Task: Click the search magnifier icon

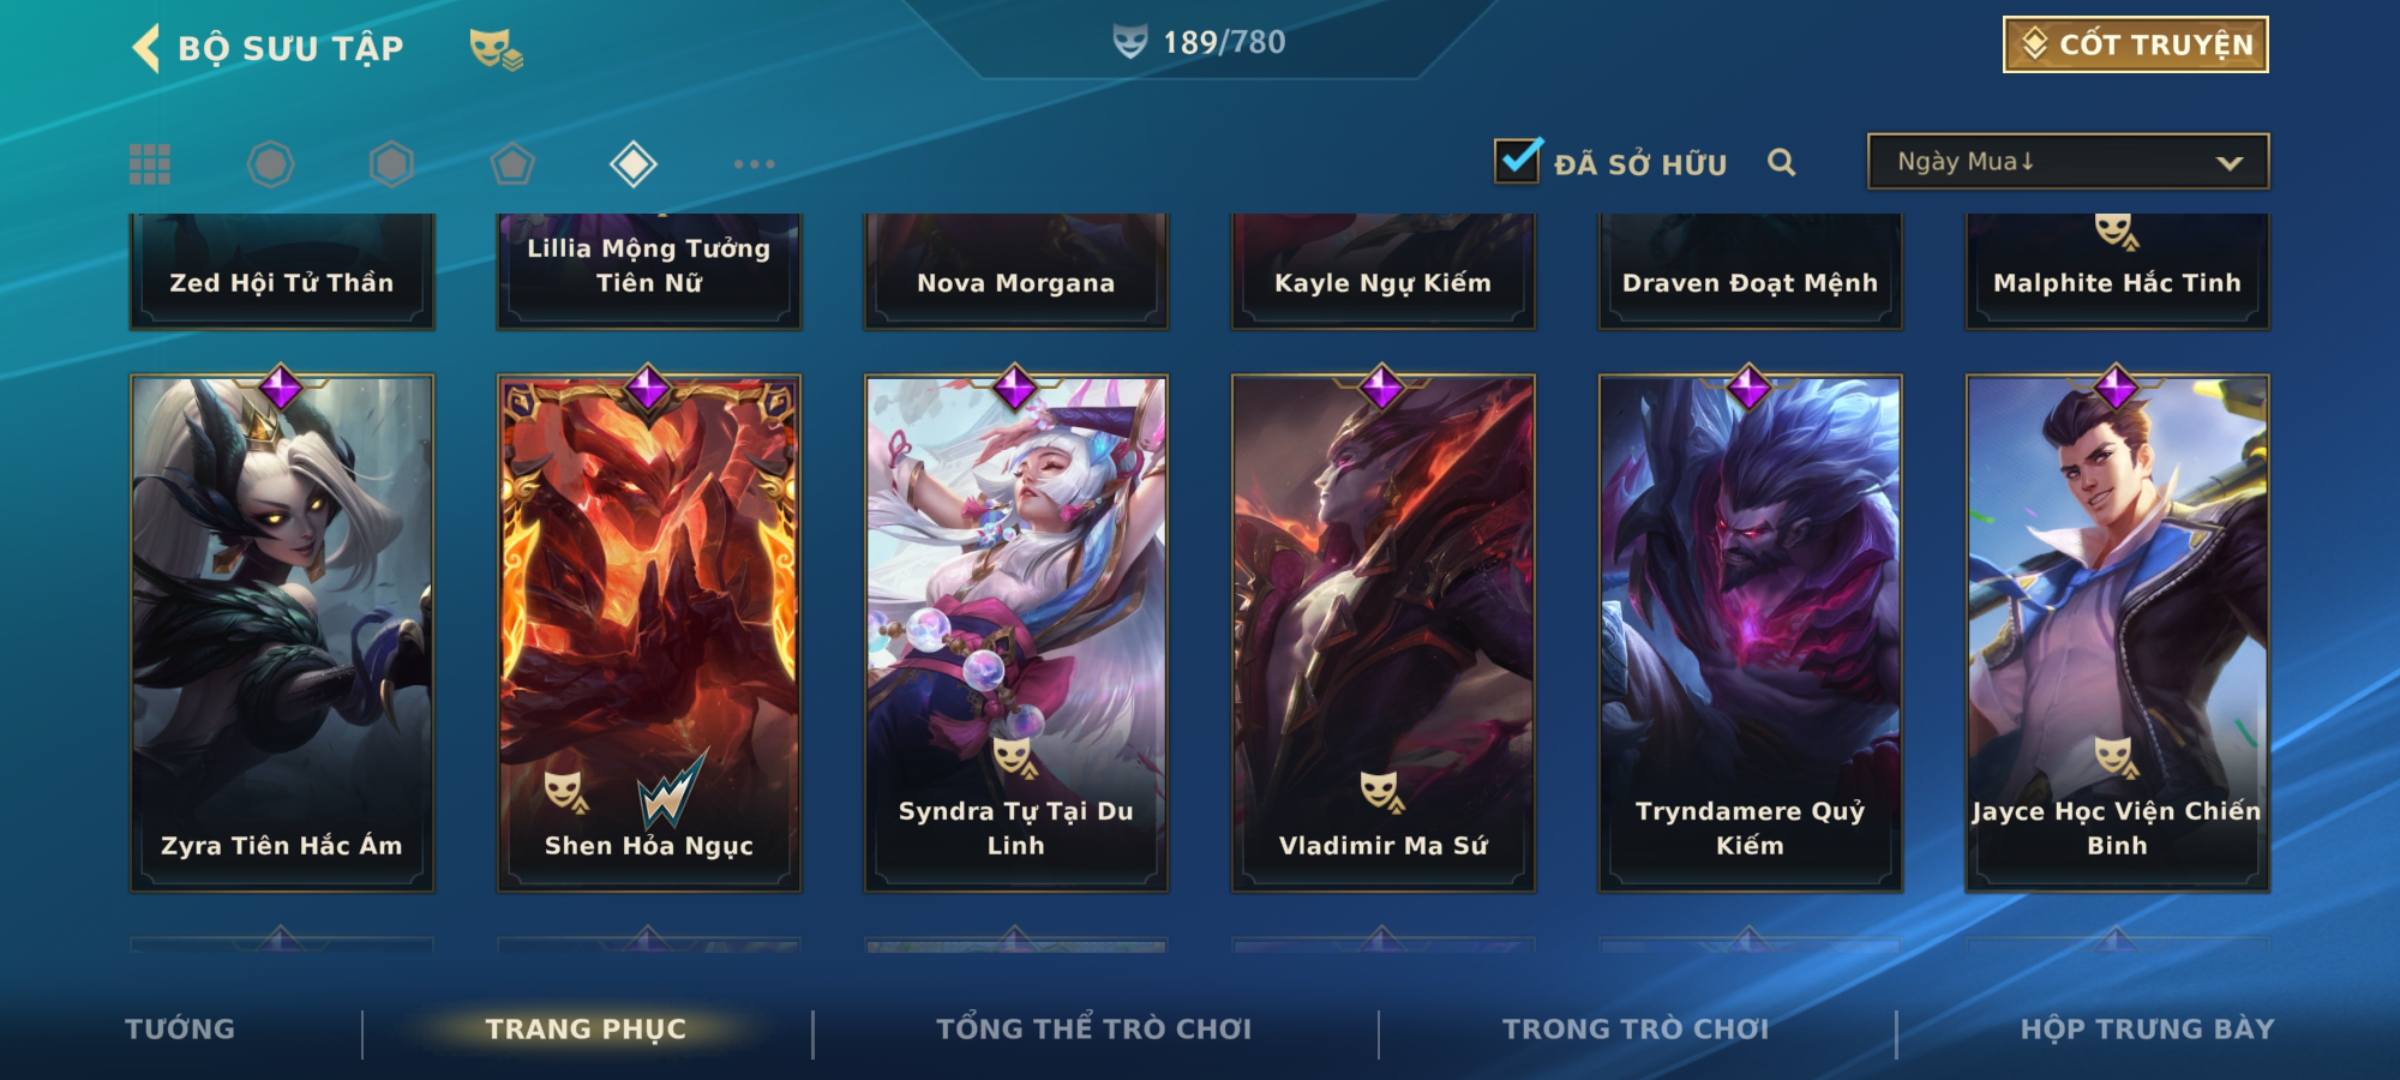Action: [x=1781, y=162]
